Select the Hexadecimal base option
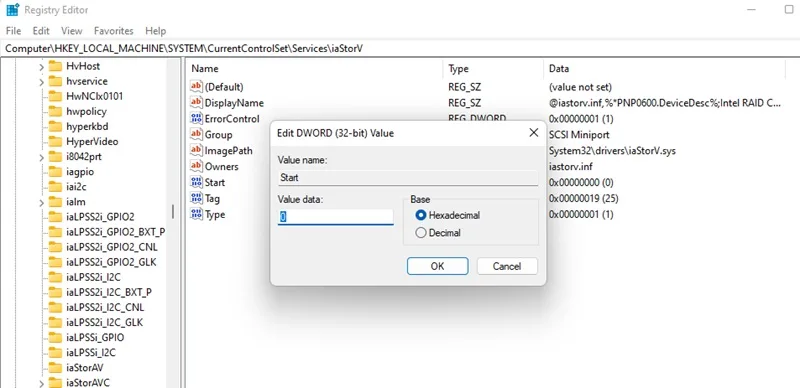The height and width of the screenshot is (388, 800). click(x=421, y=215)
